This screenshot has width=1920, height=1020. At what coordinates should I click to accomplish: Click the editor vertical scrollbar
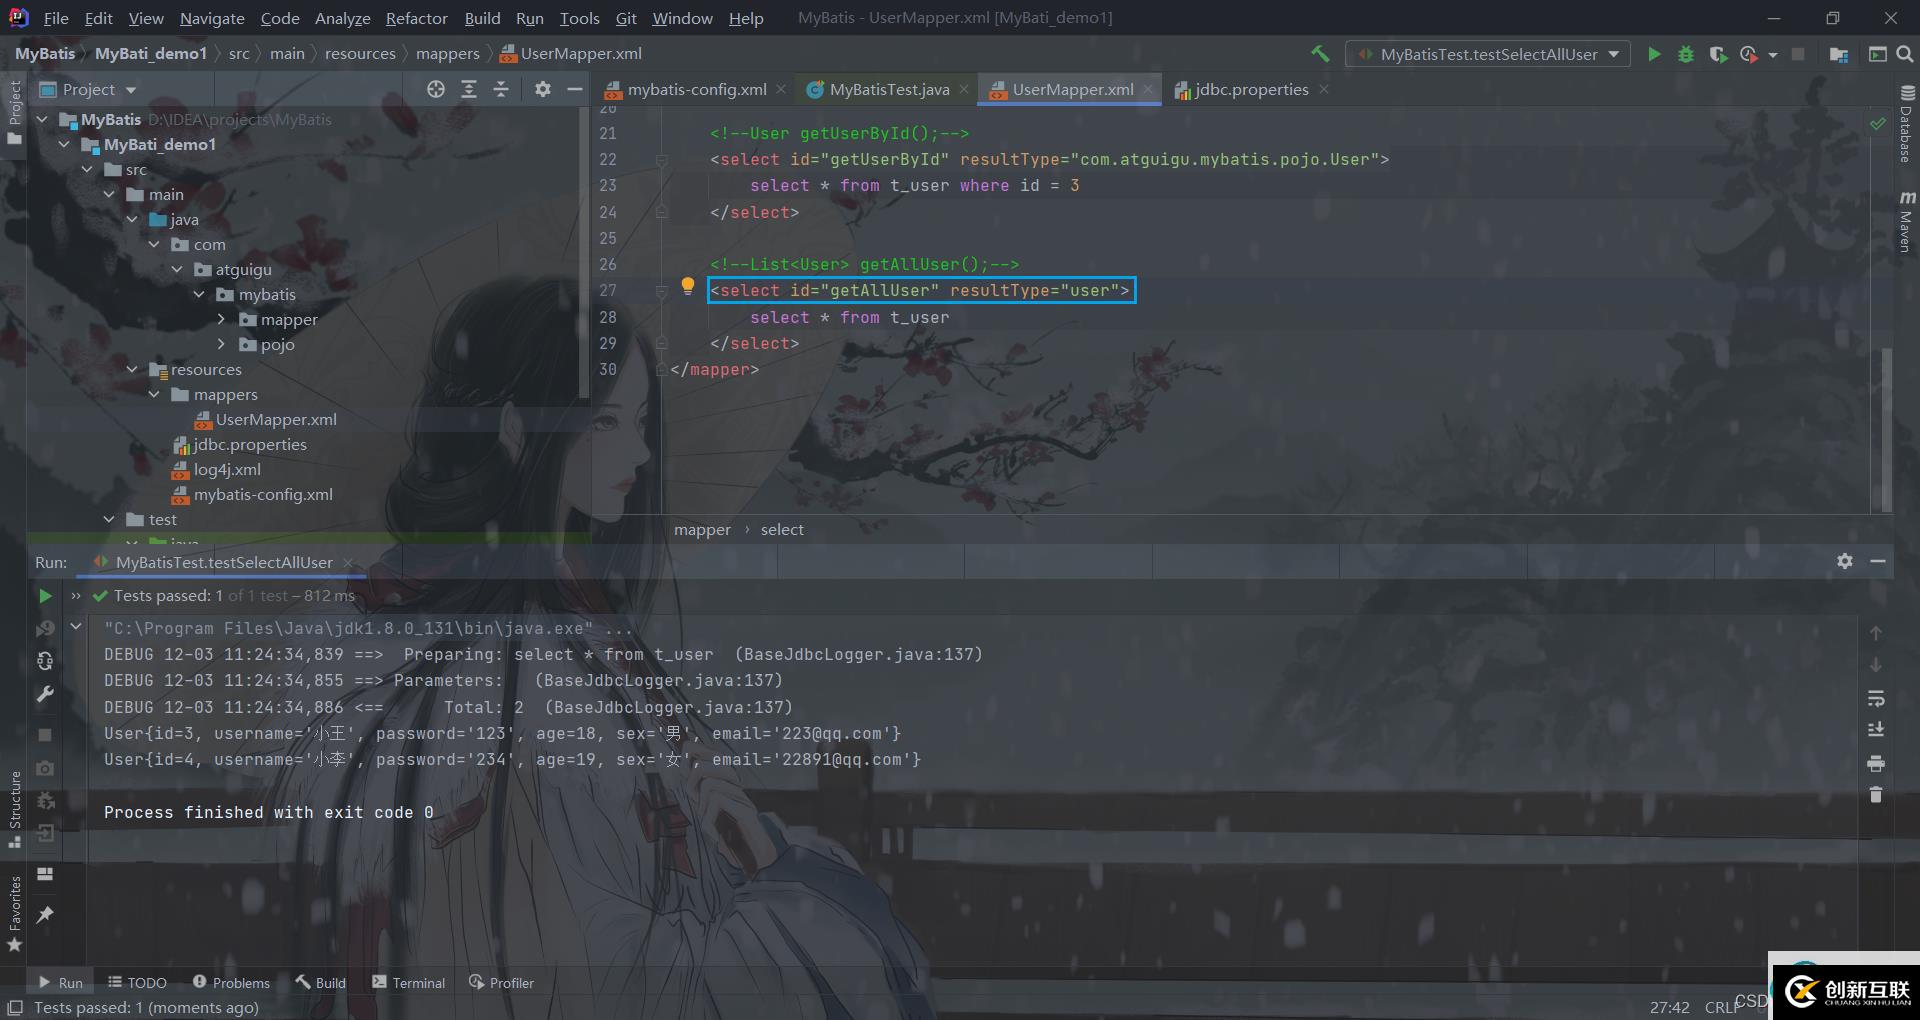click(1886, 430)
